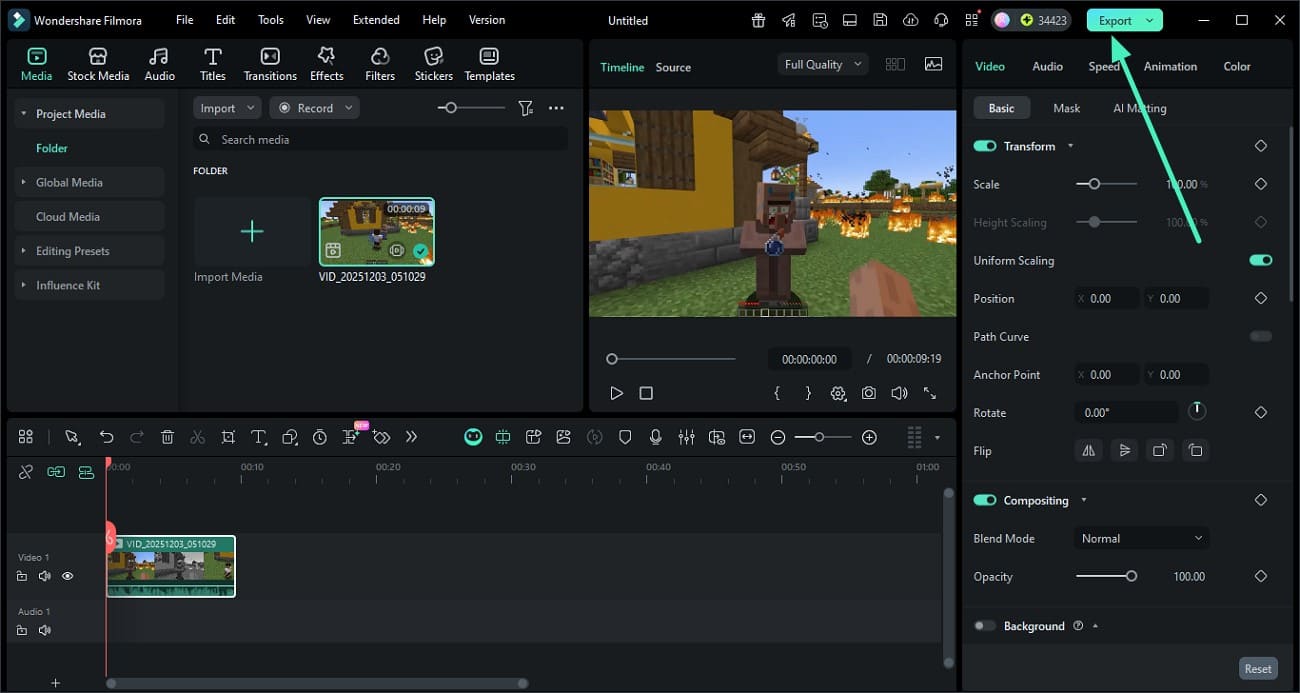Switch to the Source tab in the preview

pos(672,67)
